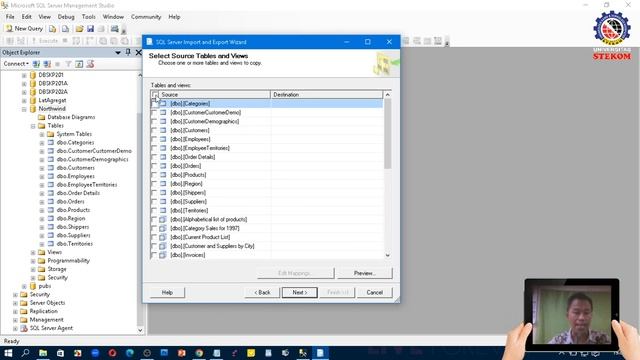Viewport: 640px width, 360px height.
Task: Check the [dbo].[Orders] checkbox
Action: pos(154,166)
